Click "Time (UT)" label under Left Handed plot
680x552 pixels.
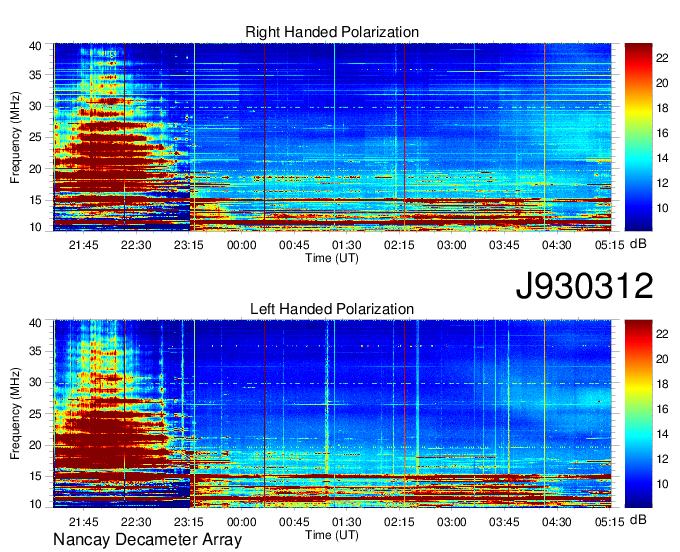point(332,535)
